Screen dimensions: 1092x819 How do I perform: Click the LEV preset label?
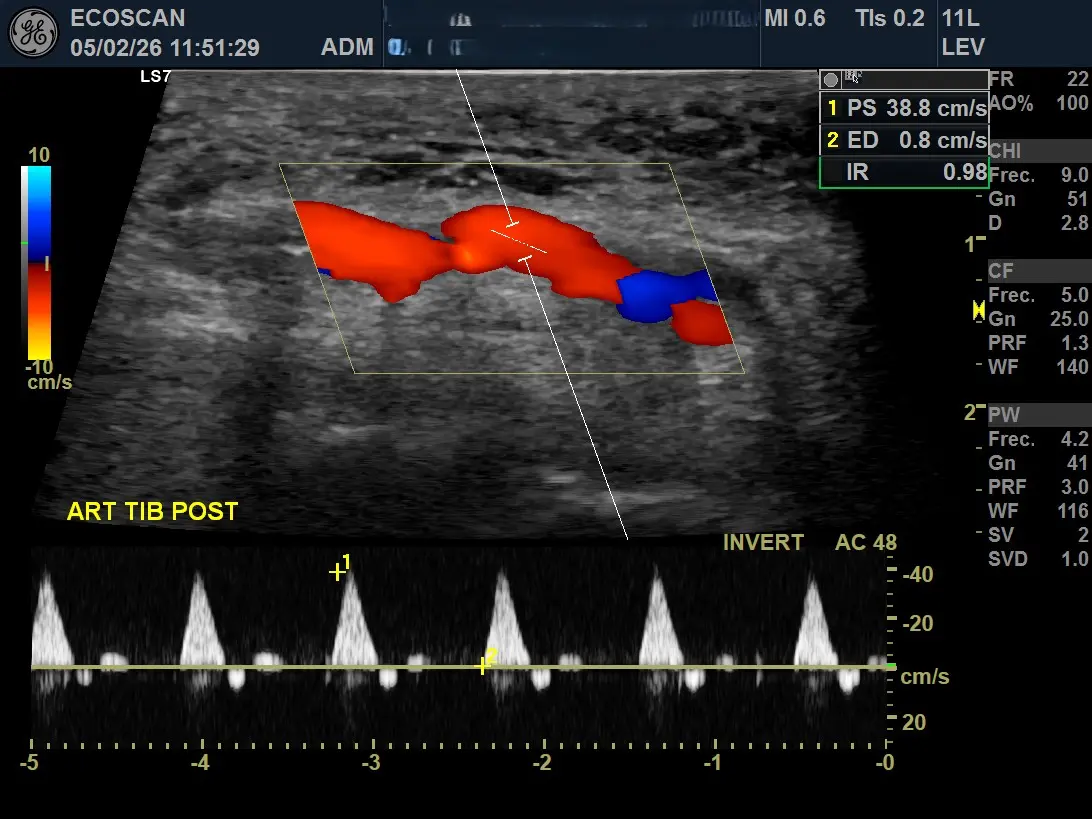(x=963, y=47)
